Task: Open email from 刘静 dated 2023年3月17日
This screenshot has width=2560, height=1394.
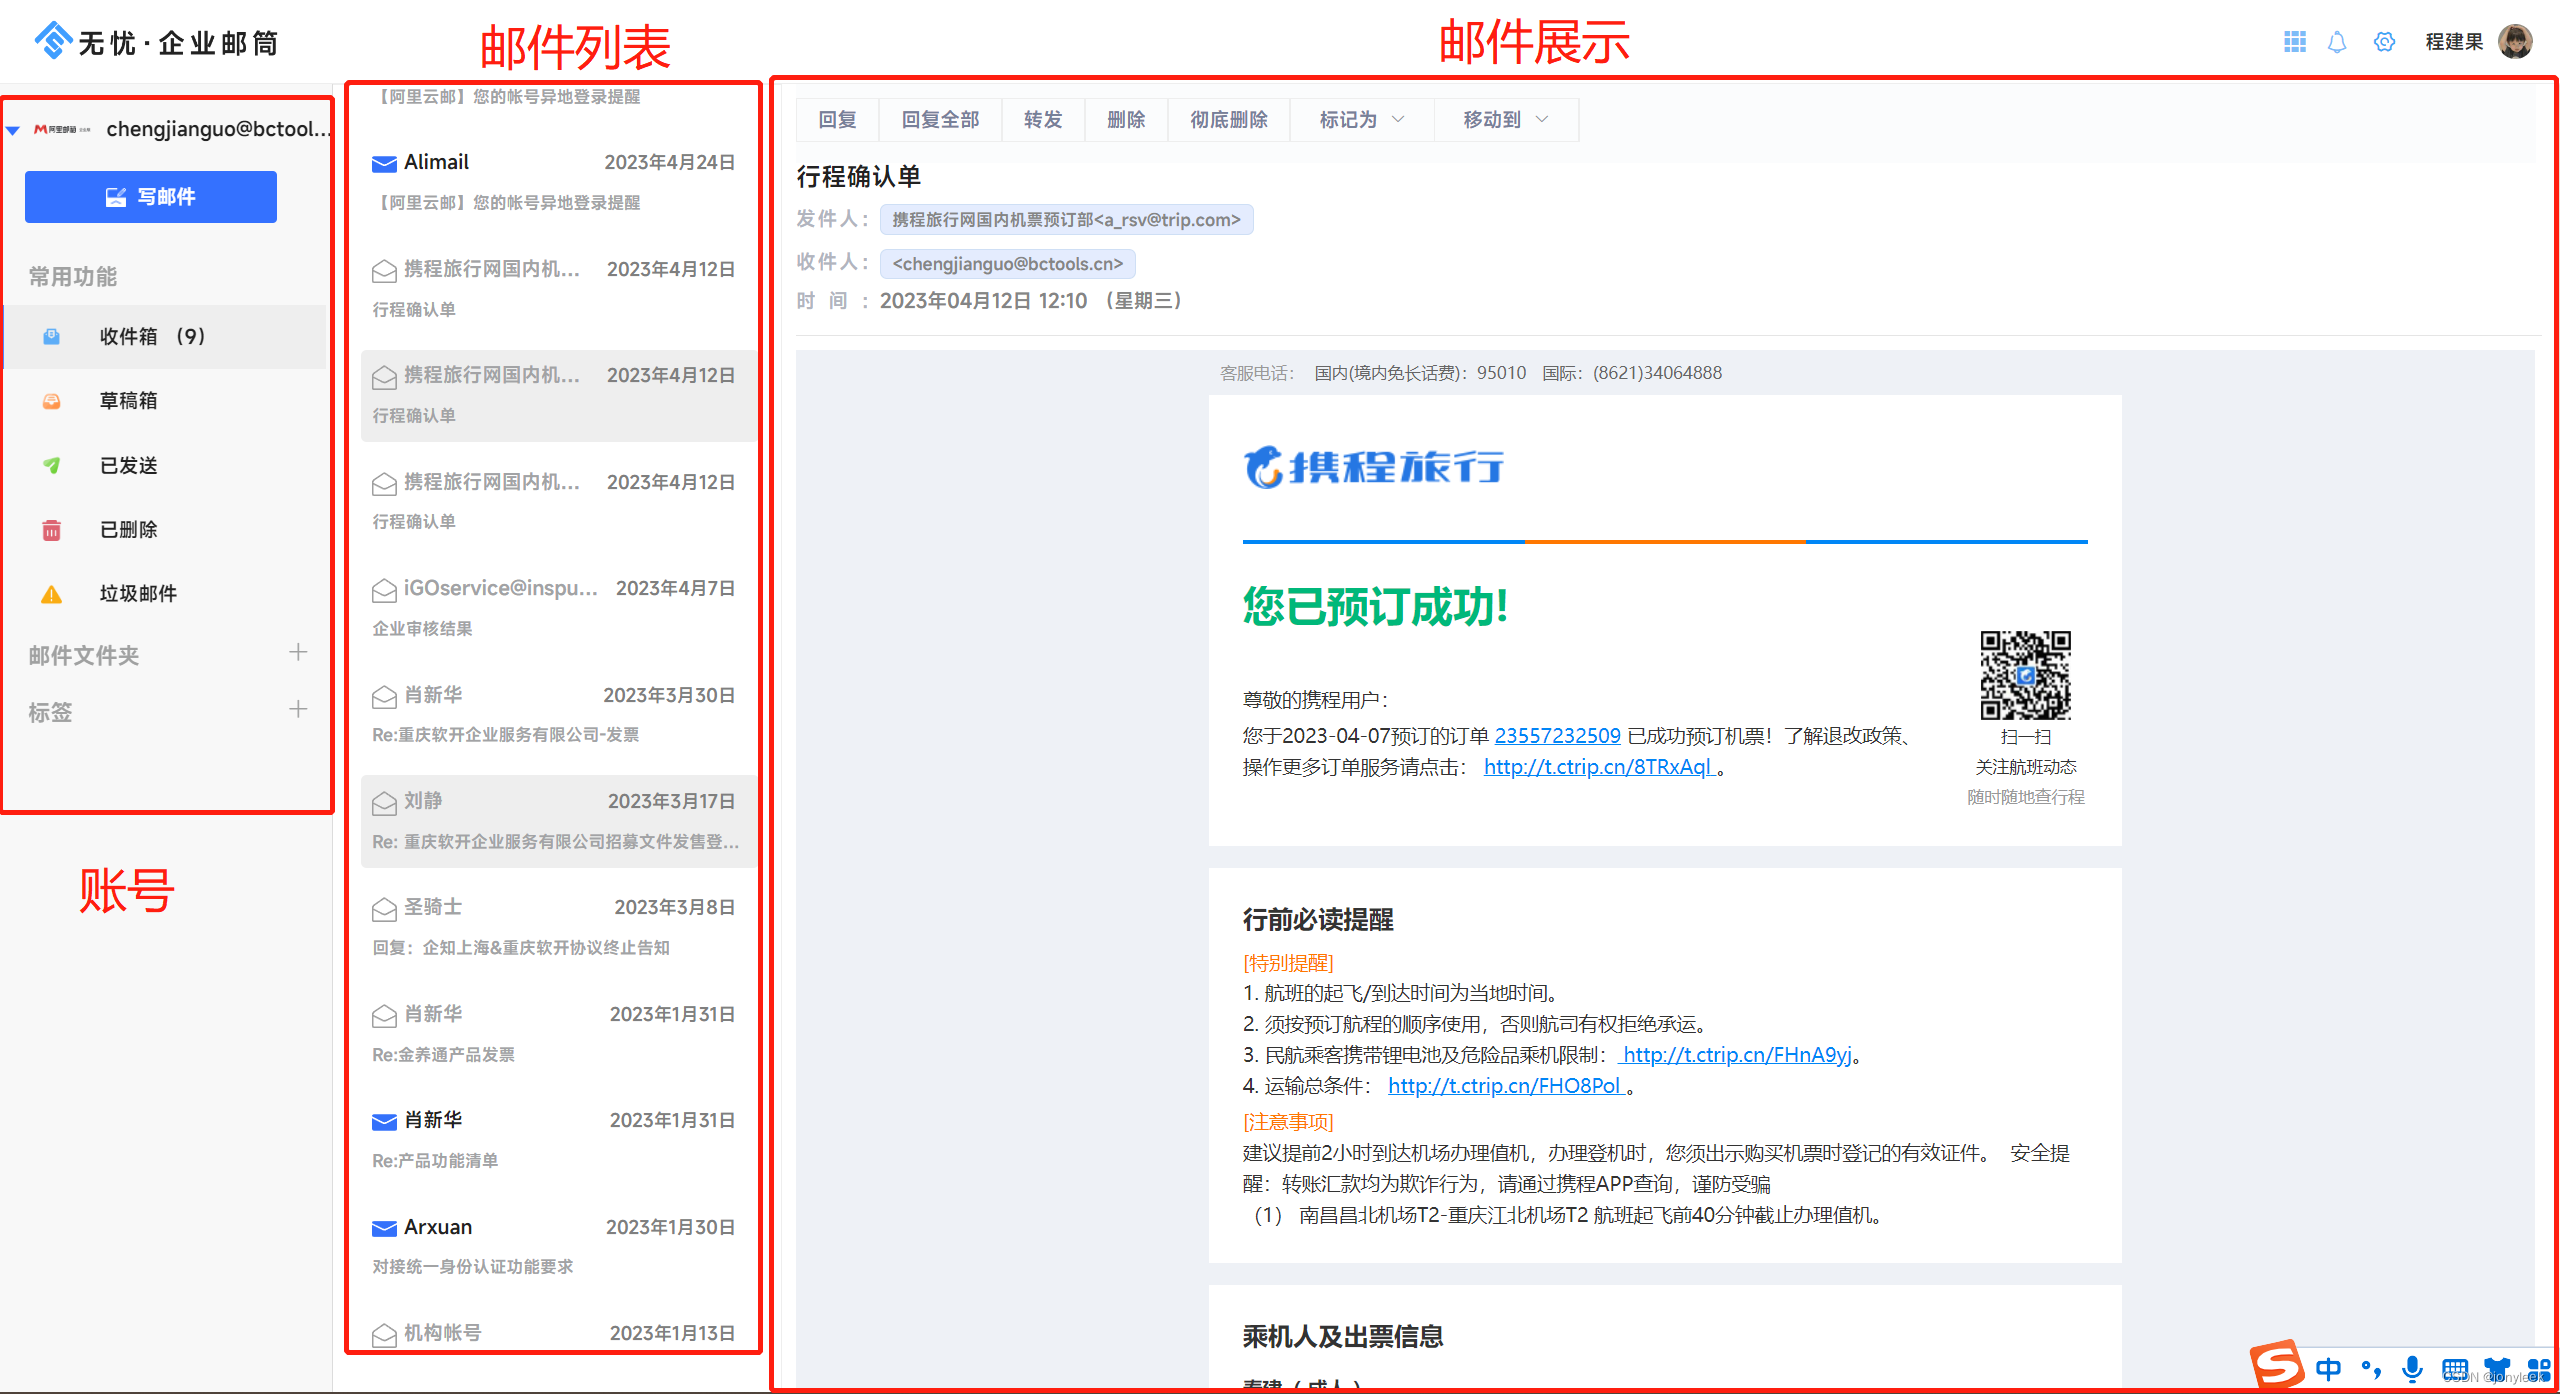Action: point(557,820)
